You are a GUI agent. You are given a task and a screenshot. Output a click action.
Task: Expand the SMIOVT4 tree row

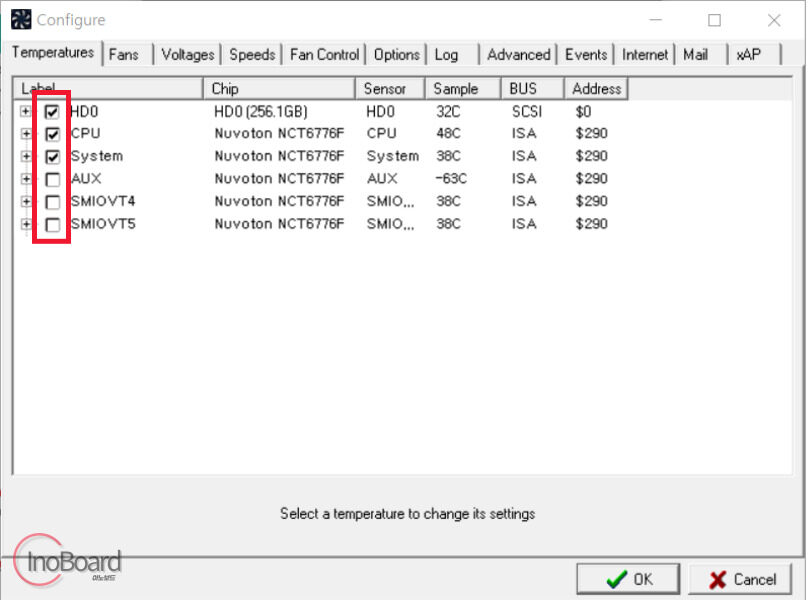25,202
